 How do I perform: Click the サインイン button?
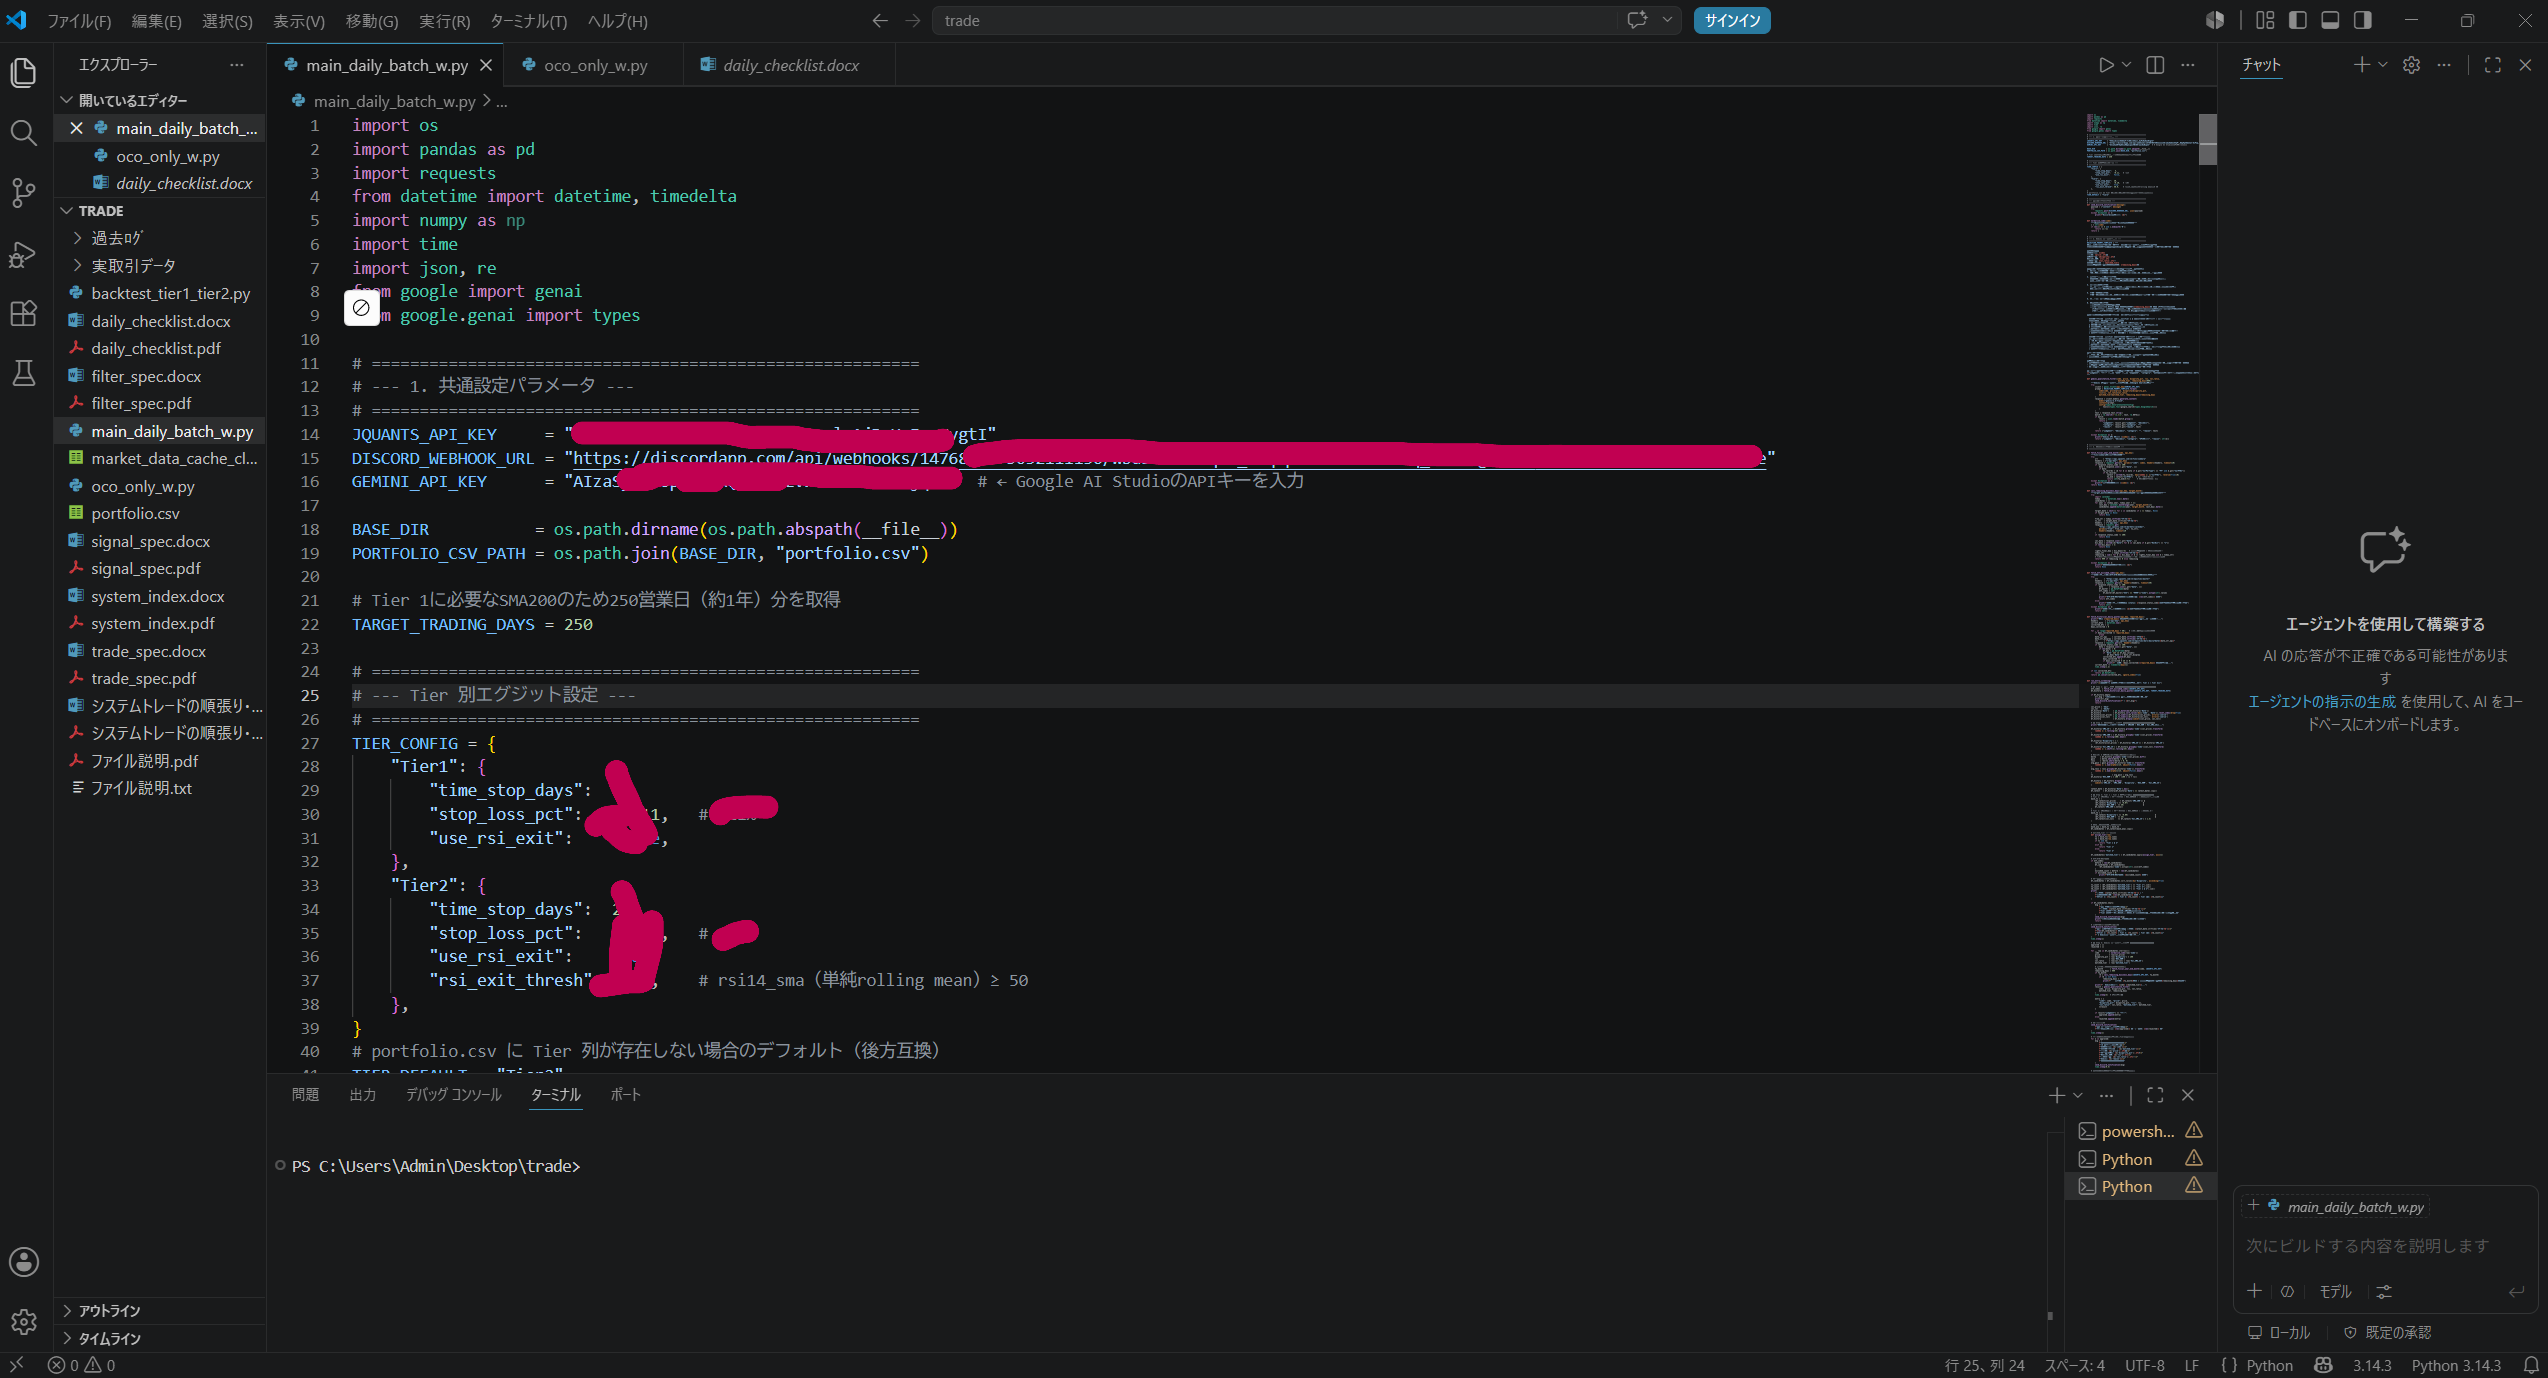click(1732, 20)
